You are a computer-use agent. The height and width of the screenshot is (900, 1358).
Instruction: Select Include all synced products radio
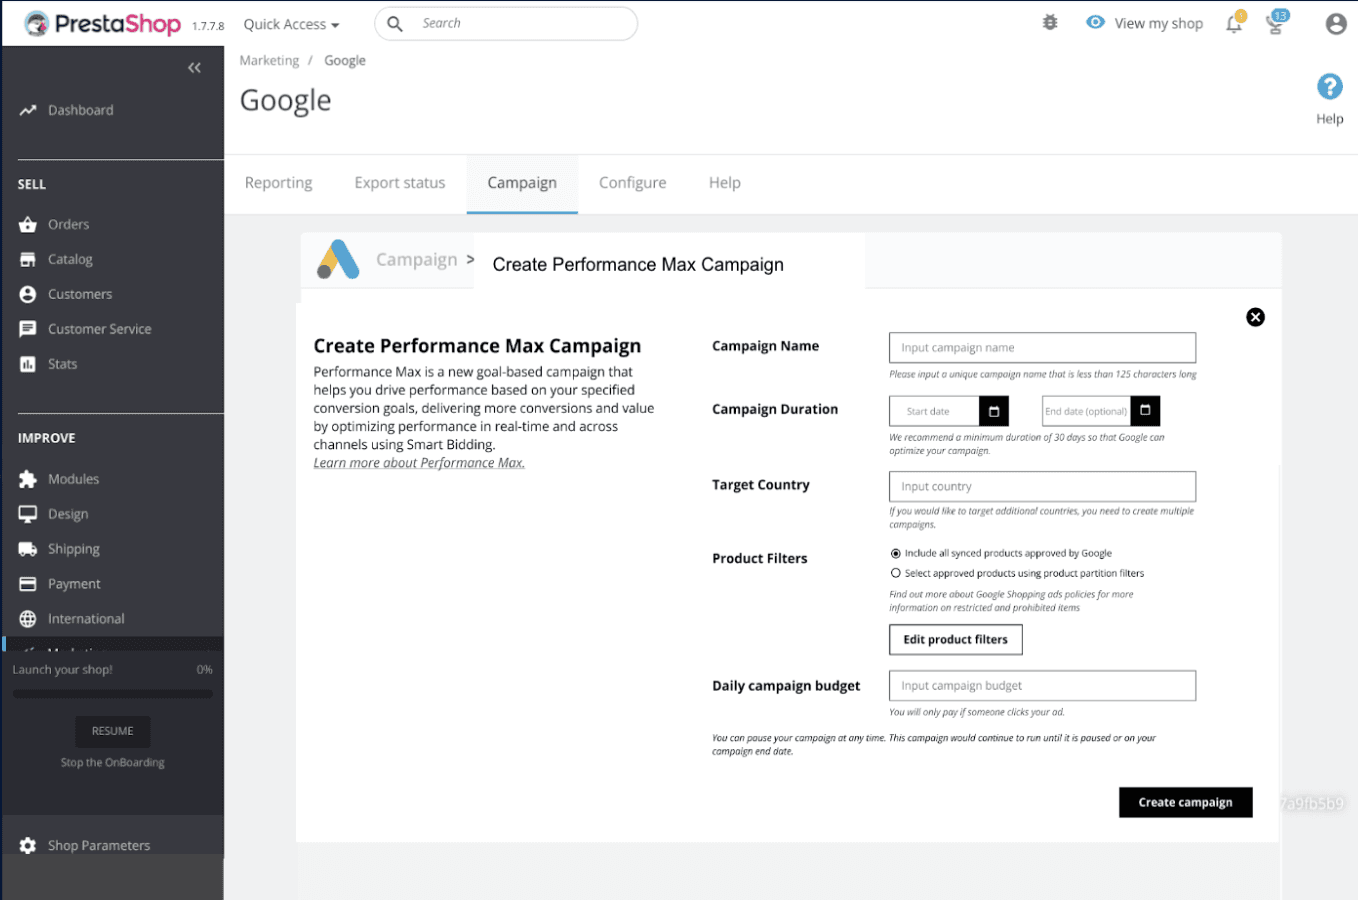[x=896, y=553]
